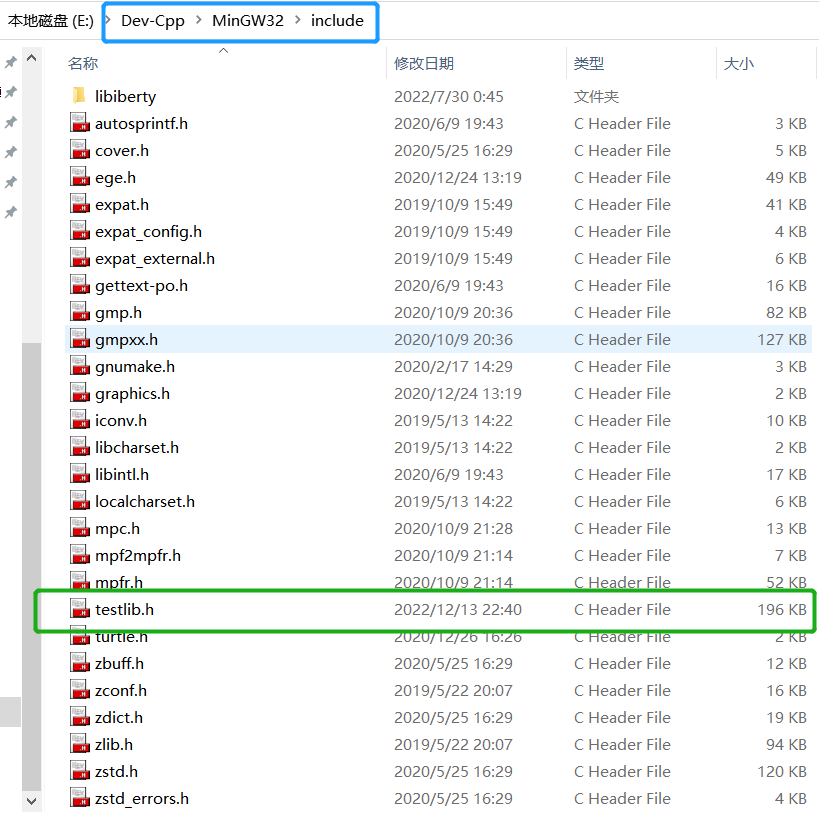Click the mpf2mpfr.h file icon
Screen dimensions: 819x828
pos(79,555)
